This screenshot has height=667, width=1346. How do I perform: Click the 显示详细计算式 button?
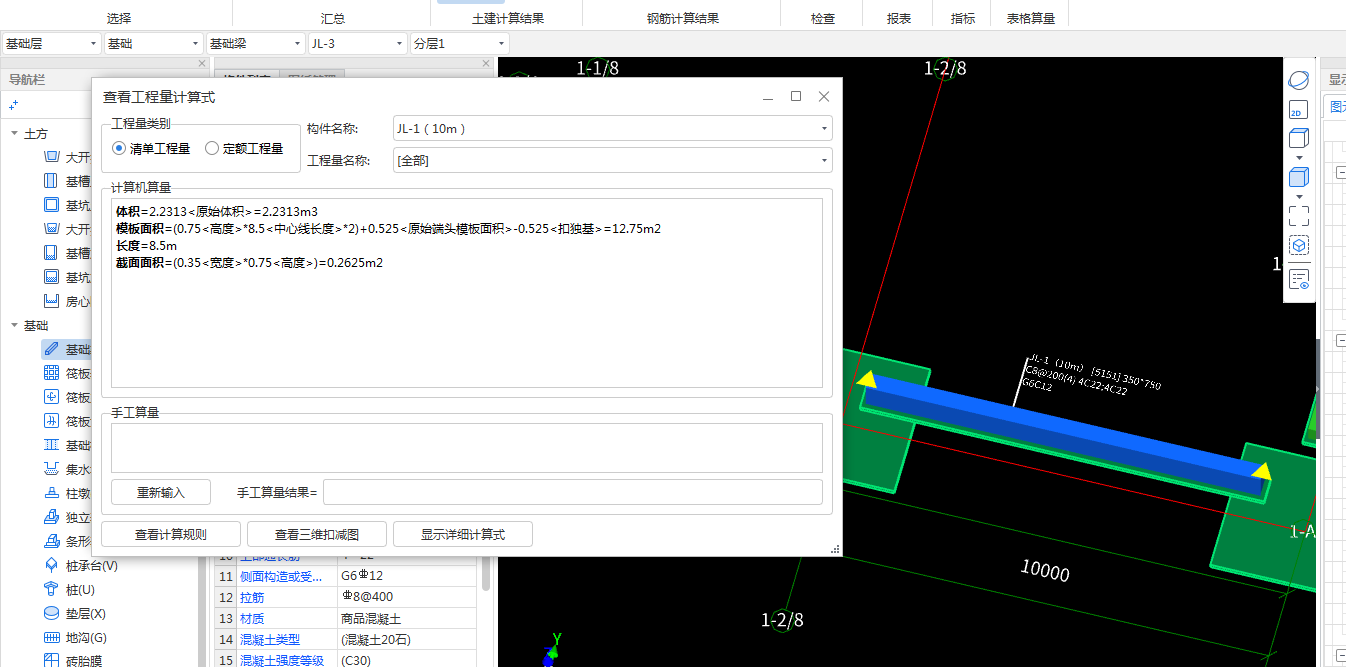pos(463,534)
